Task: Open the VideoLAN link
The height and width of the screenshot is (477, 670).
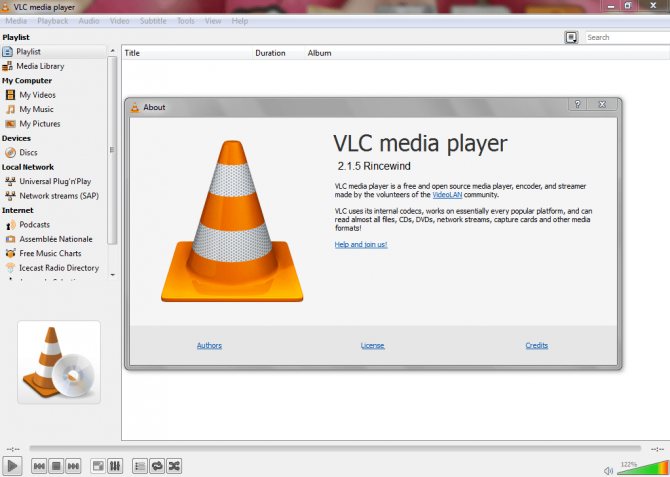Action: [x=447, y=195]
